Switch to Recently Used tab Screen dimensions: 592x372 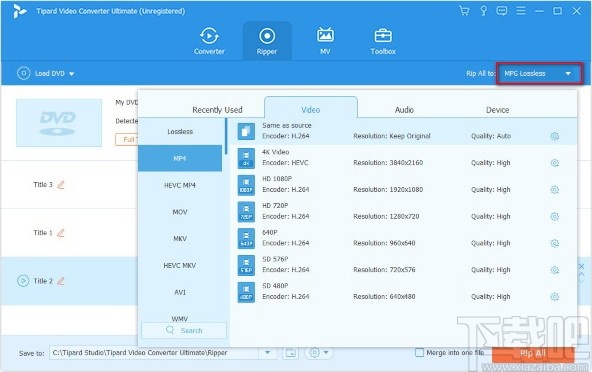(x=217, y=110)
